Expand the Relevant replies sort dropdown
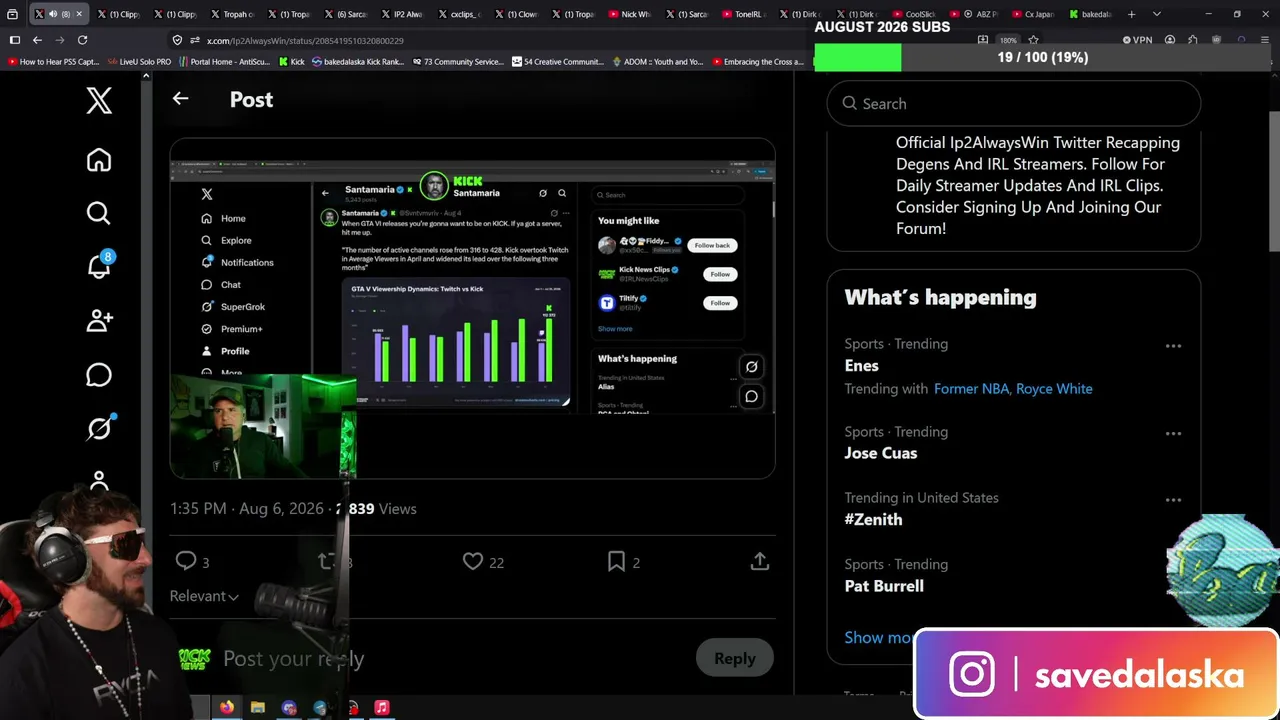Viewport: 1280px width, 720px height. pos(204,596)
